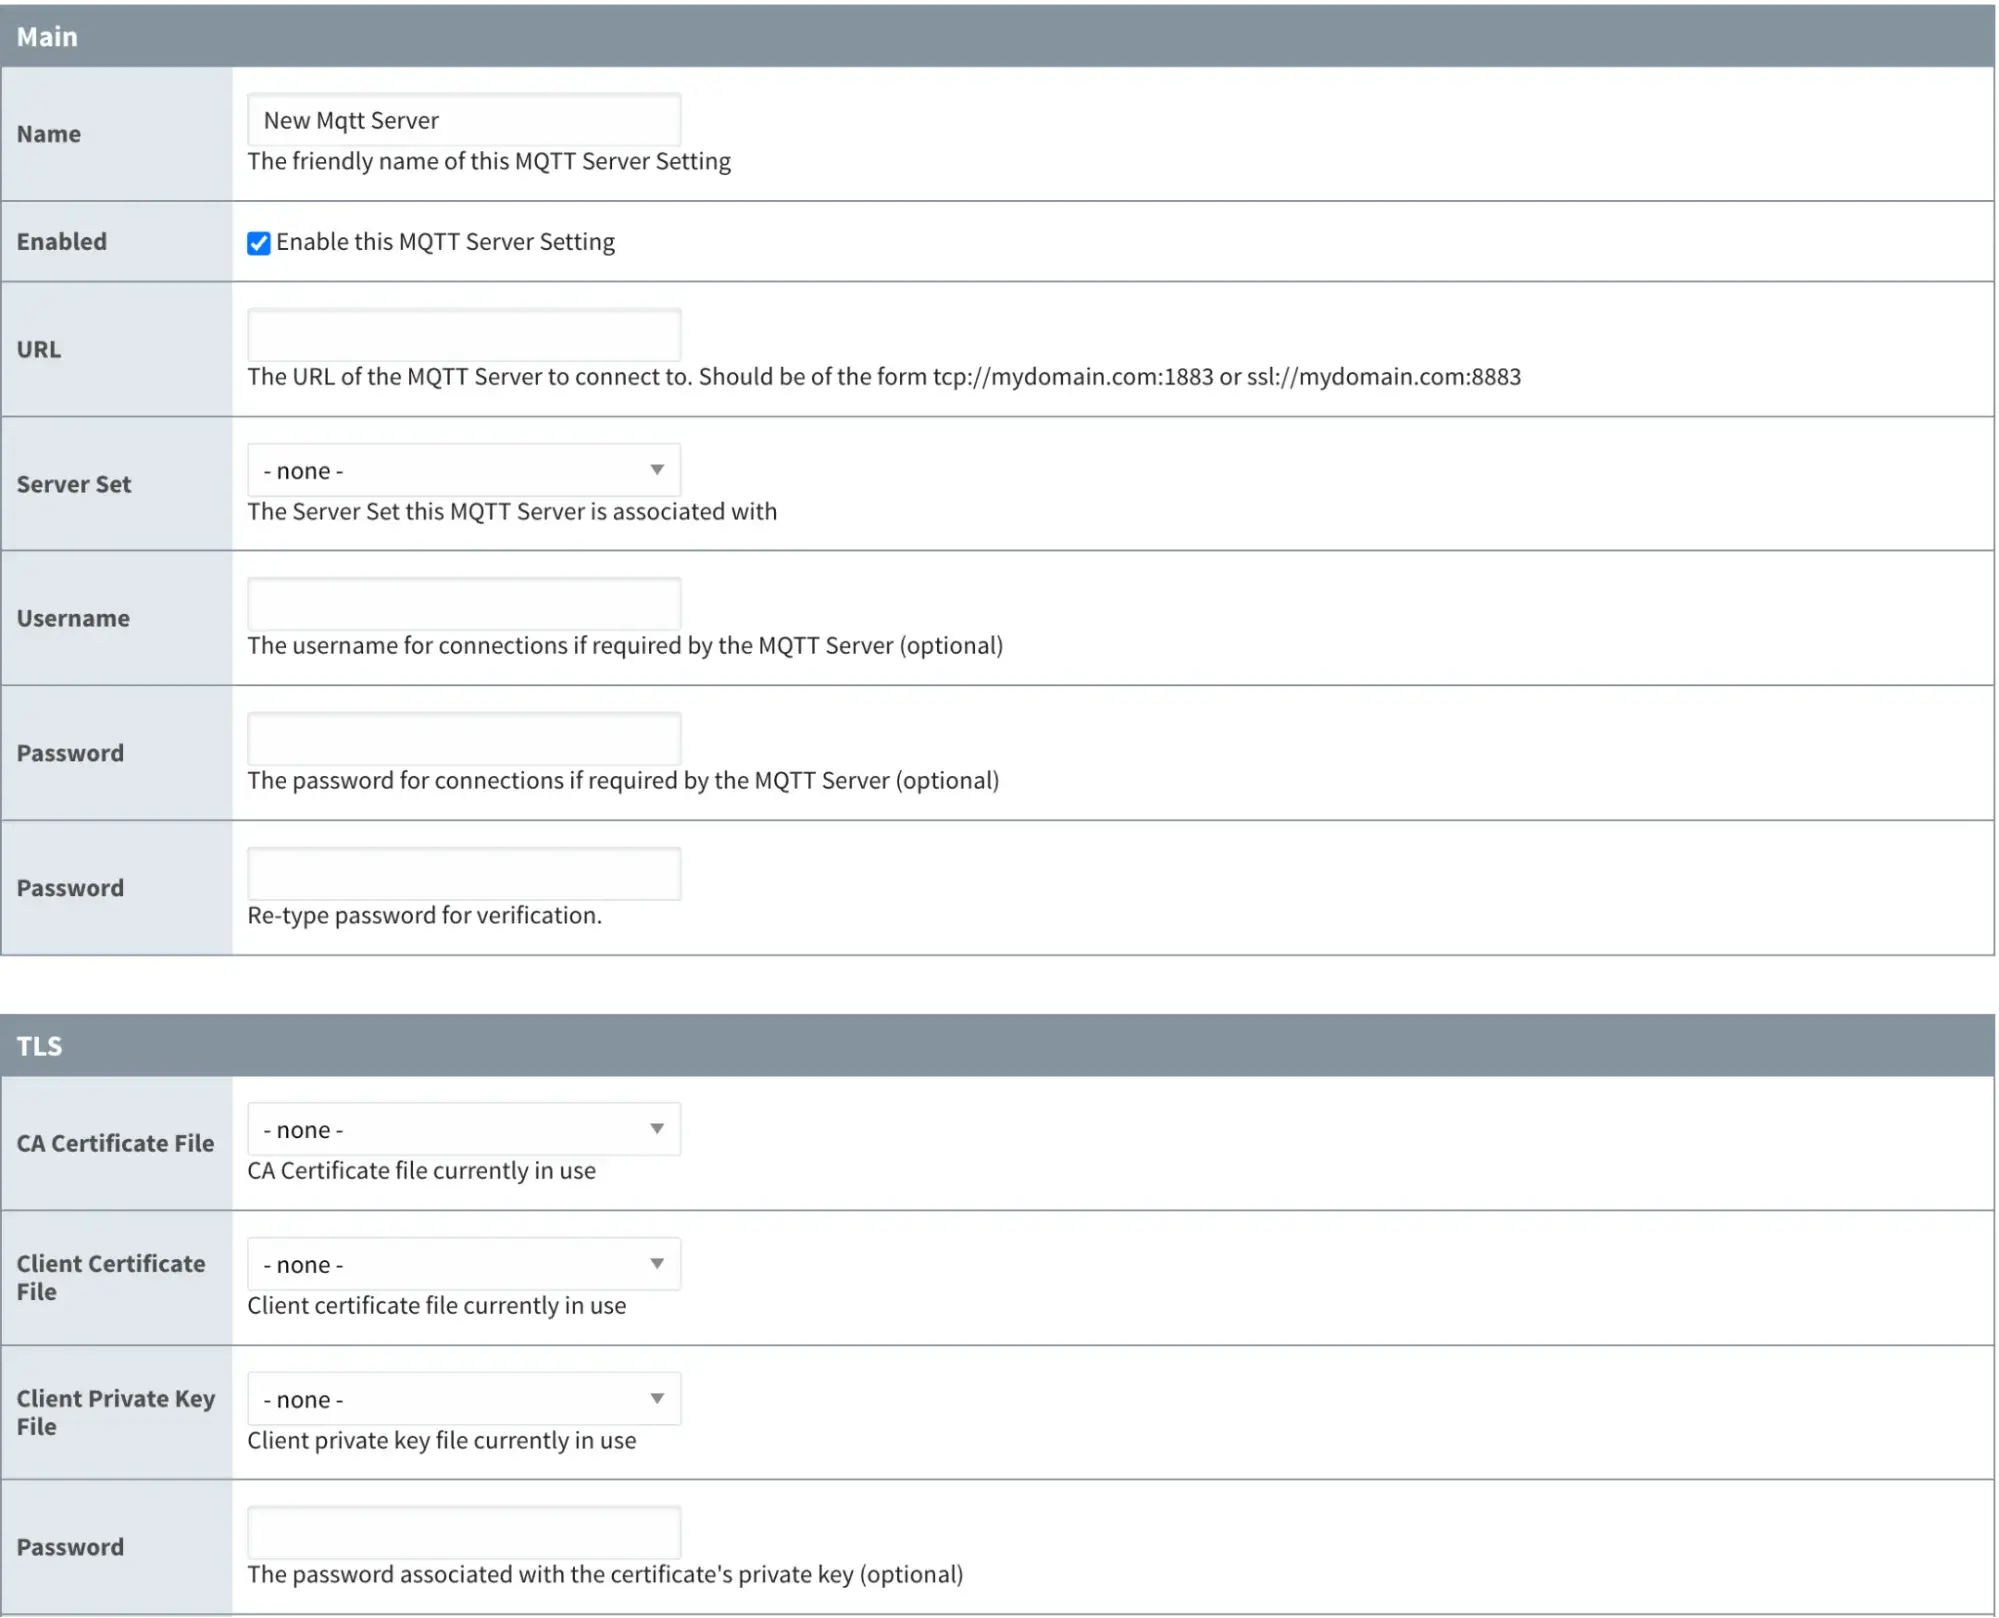This screenshot has width=1999, height=1618.
Task: Click 'The friendly name of this MQTT Server Setting'
Action: (489, 161)
